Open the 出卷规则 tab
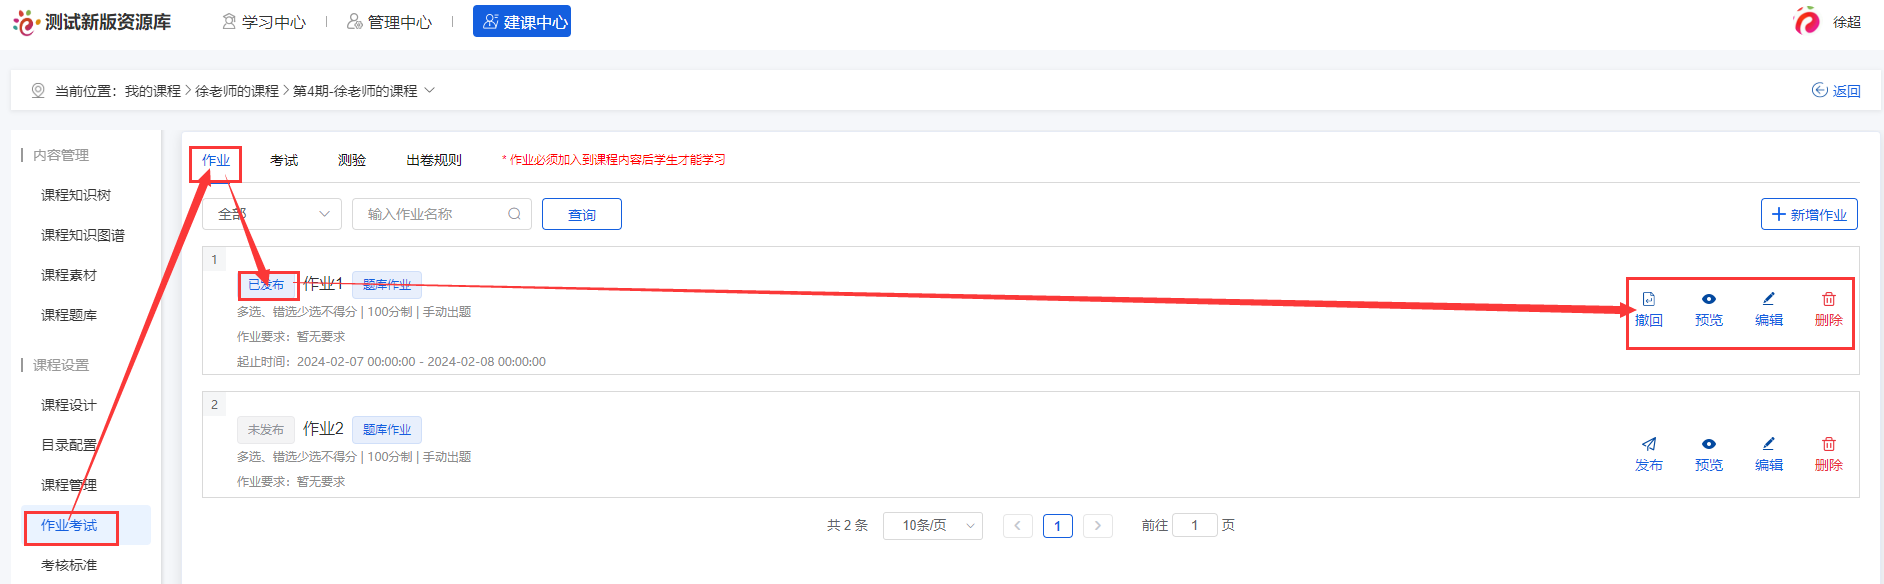Screen dimensions: 1884x584 pyautogui.click(x=434, y=160)
